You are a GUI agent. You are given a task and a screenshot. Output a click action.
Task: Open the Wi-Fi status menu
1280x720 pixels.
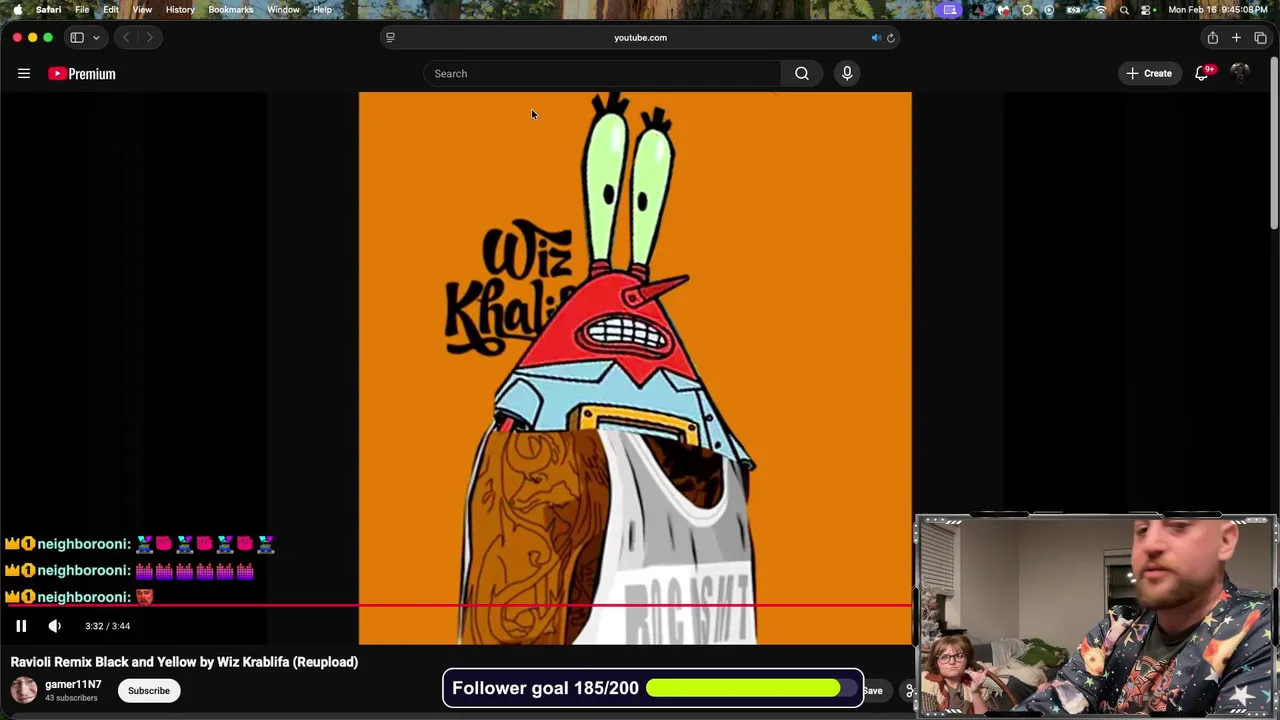pyautogui.click(x=1101, y=10)
